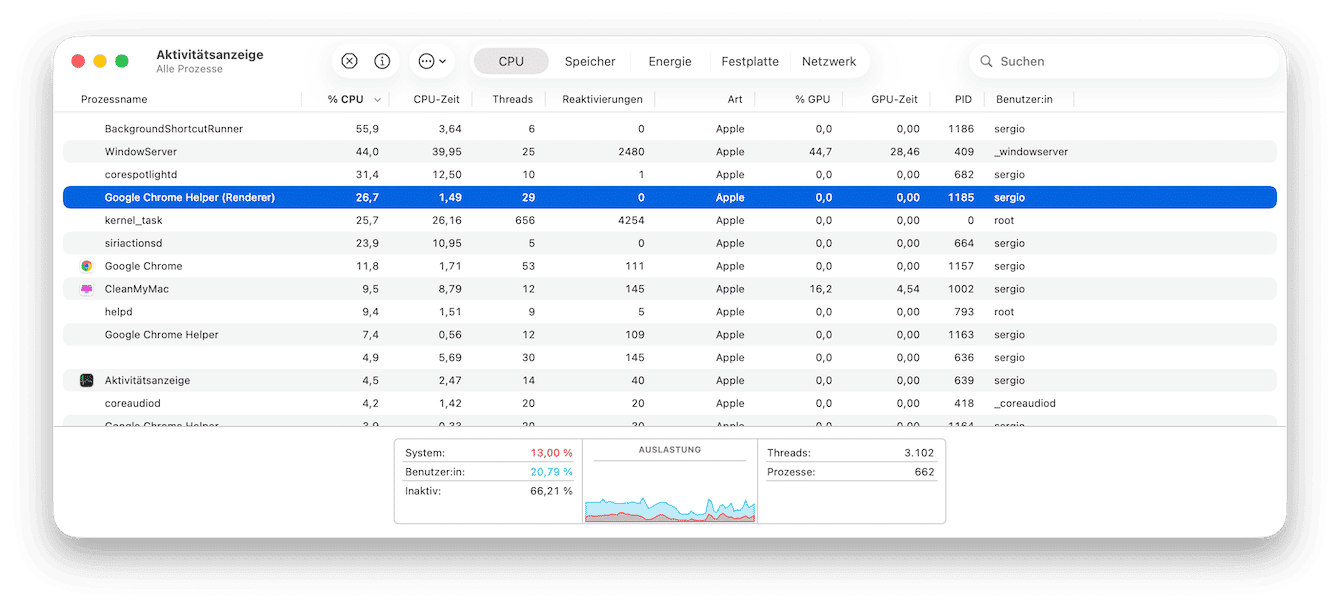
Task: Sort by the GPU-Zeit column header
Action: 894,100
